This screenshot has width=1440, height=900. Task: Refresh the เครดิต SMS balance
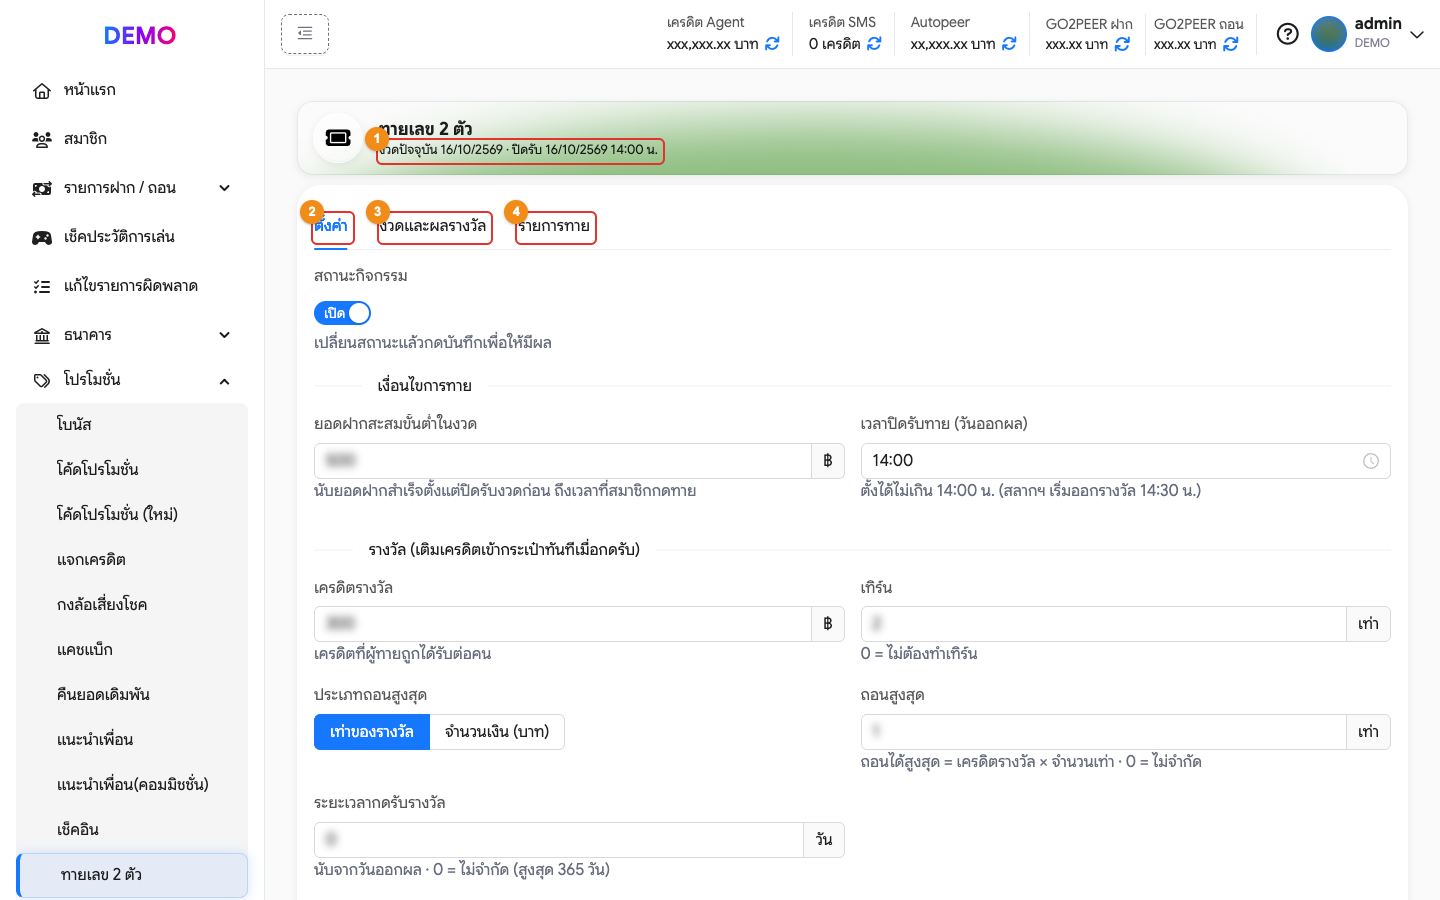(x=874, y=44)
